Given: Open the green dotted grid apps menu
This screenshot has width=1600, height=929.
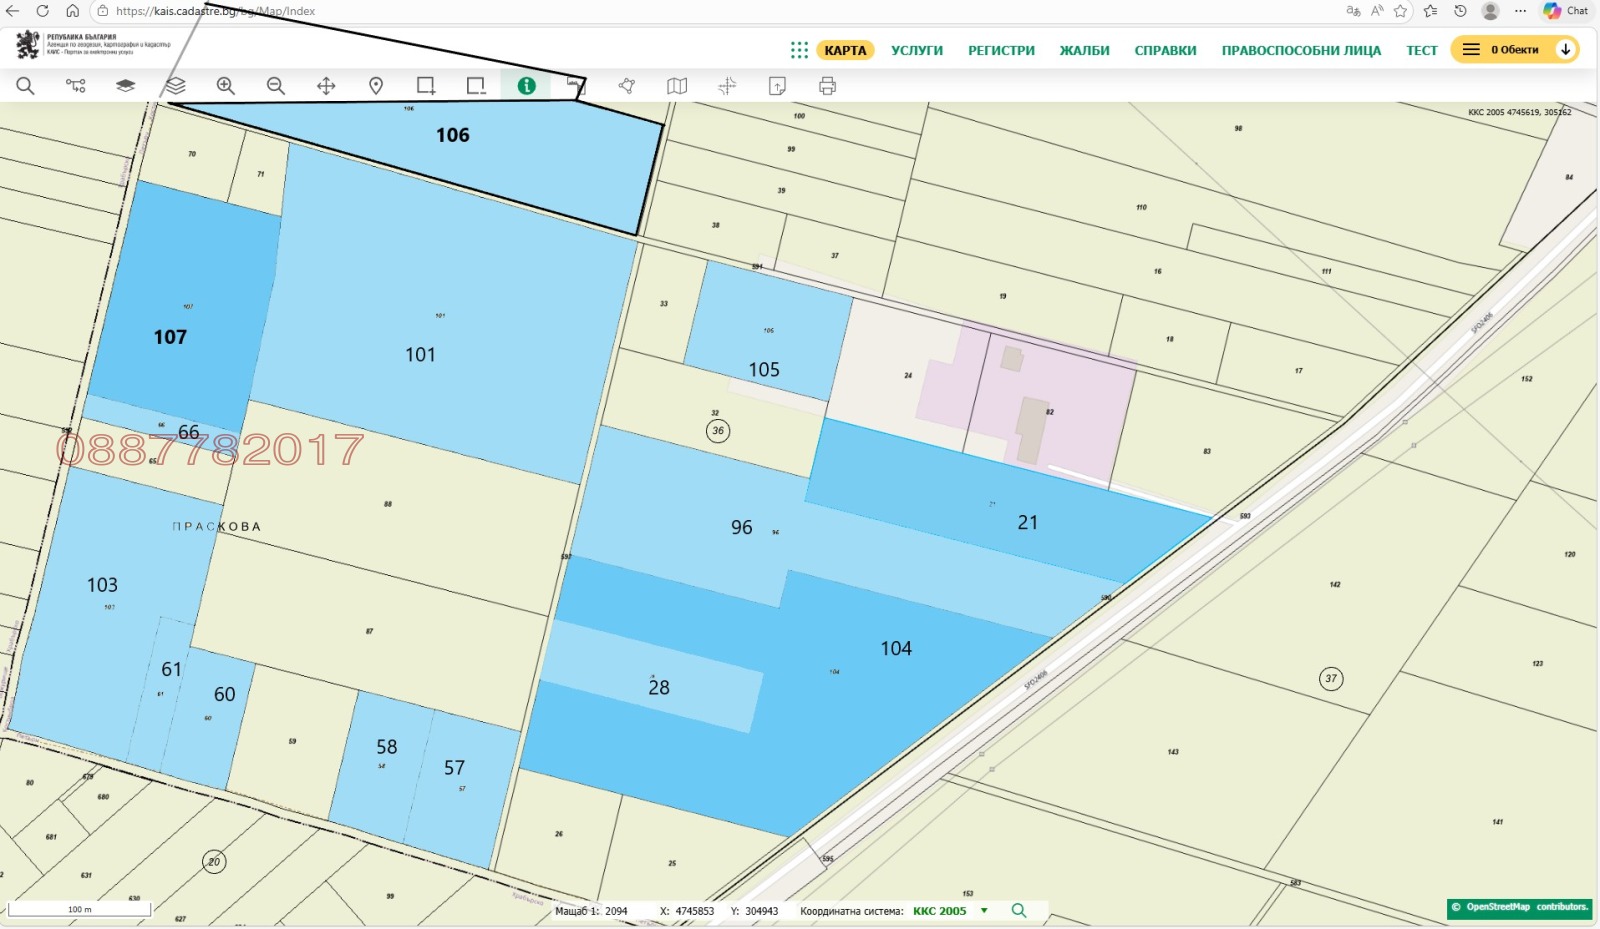Looking at the screenshot, I should coord(799,50).
